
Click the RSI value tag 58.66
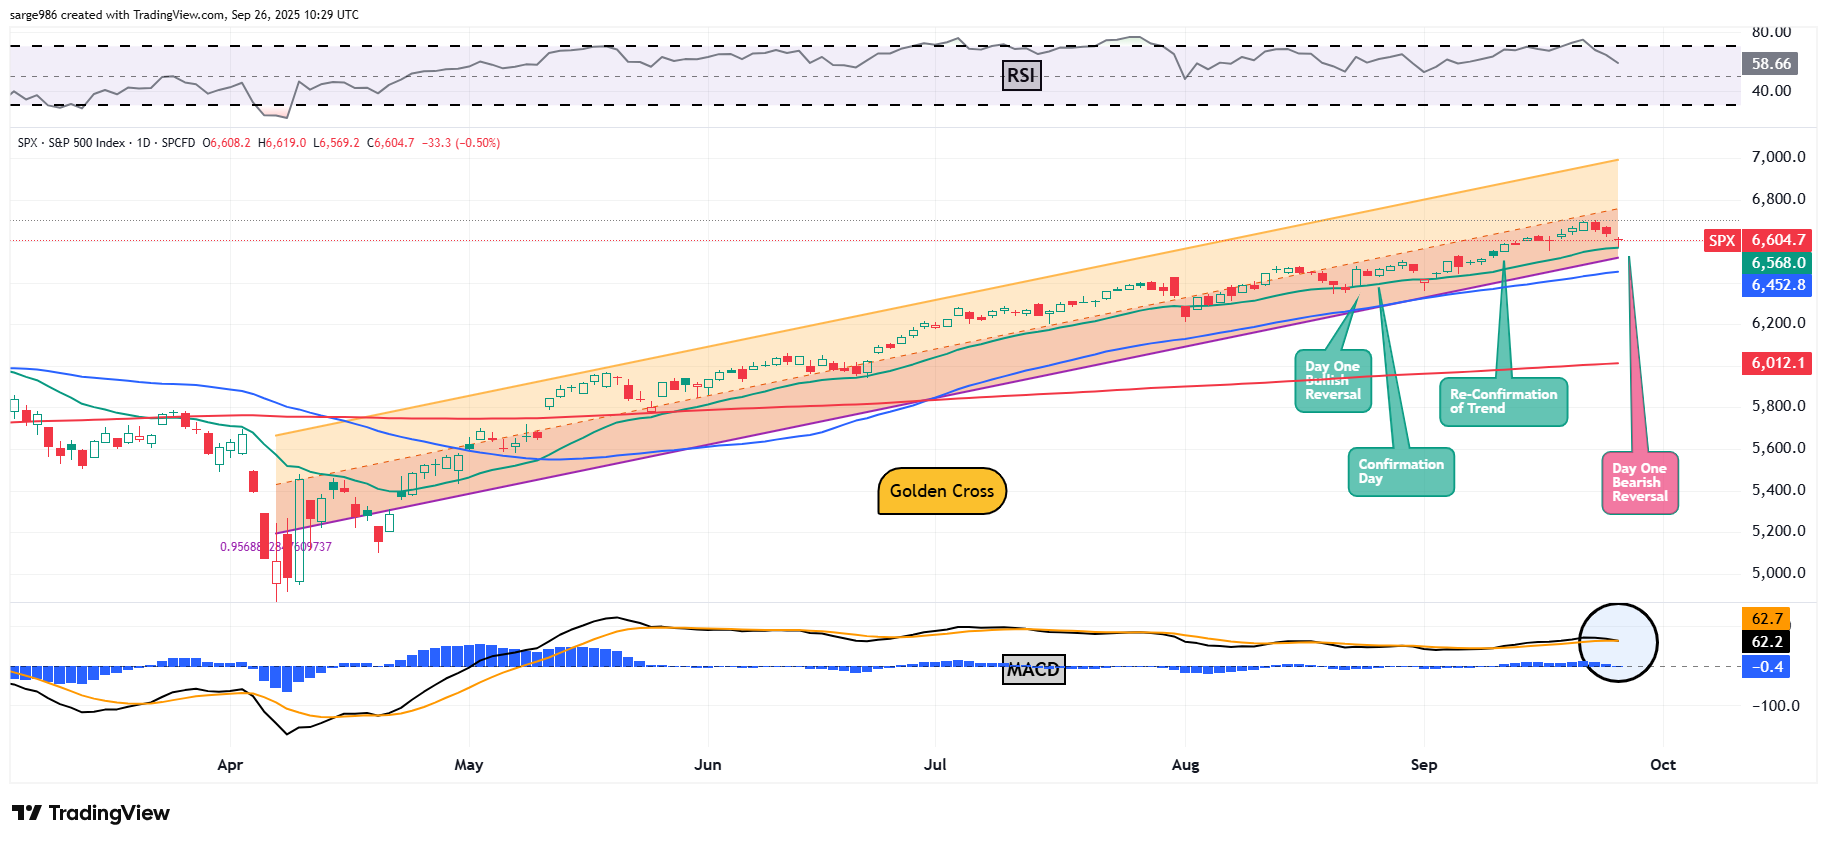click(x=1770, y=64)
